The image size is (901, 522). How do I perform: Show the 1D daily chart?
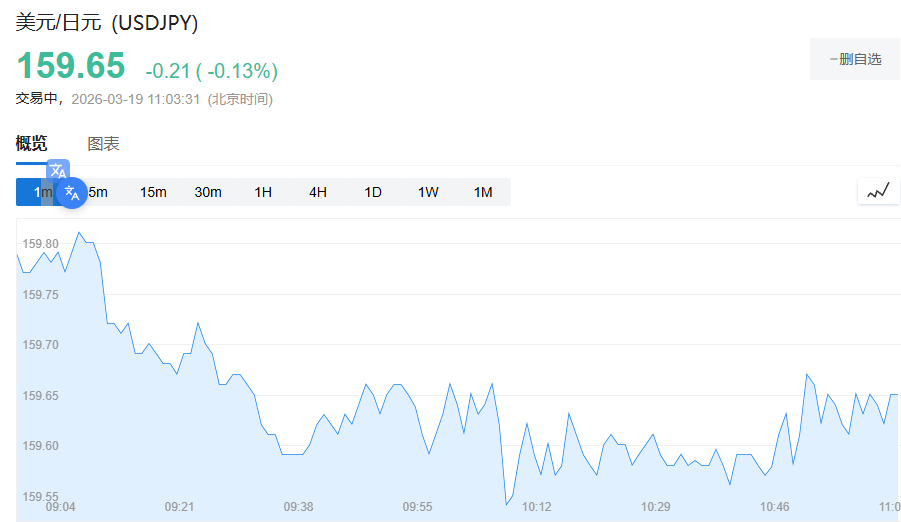click(373, 192)
